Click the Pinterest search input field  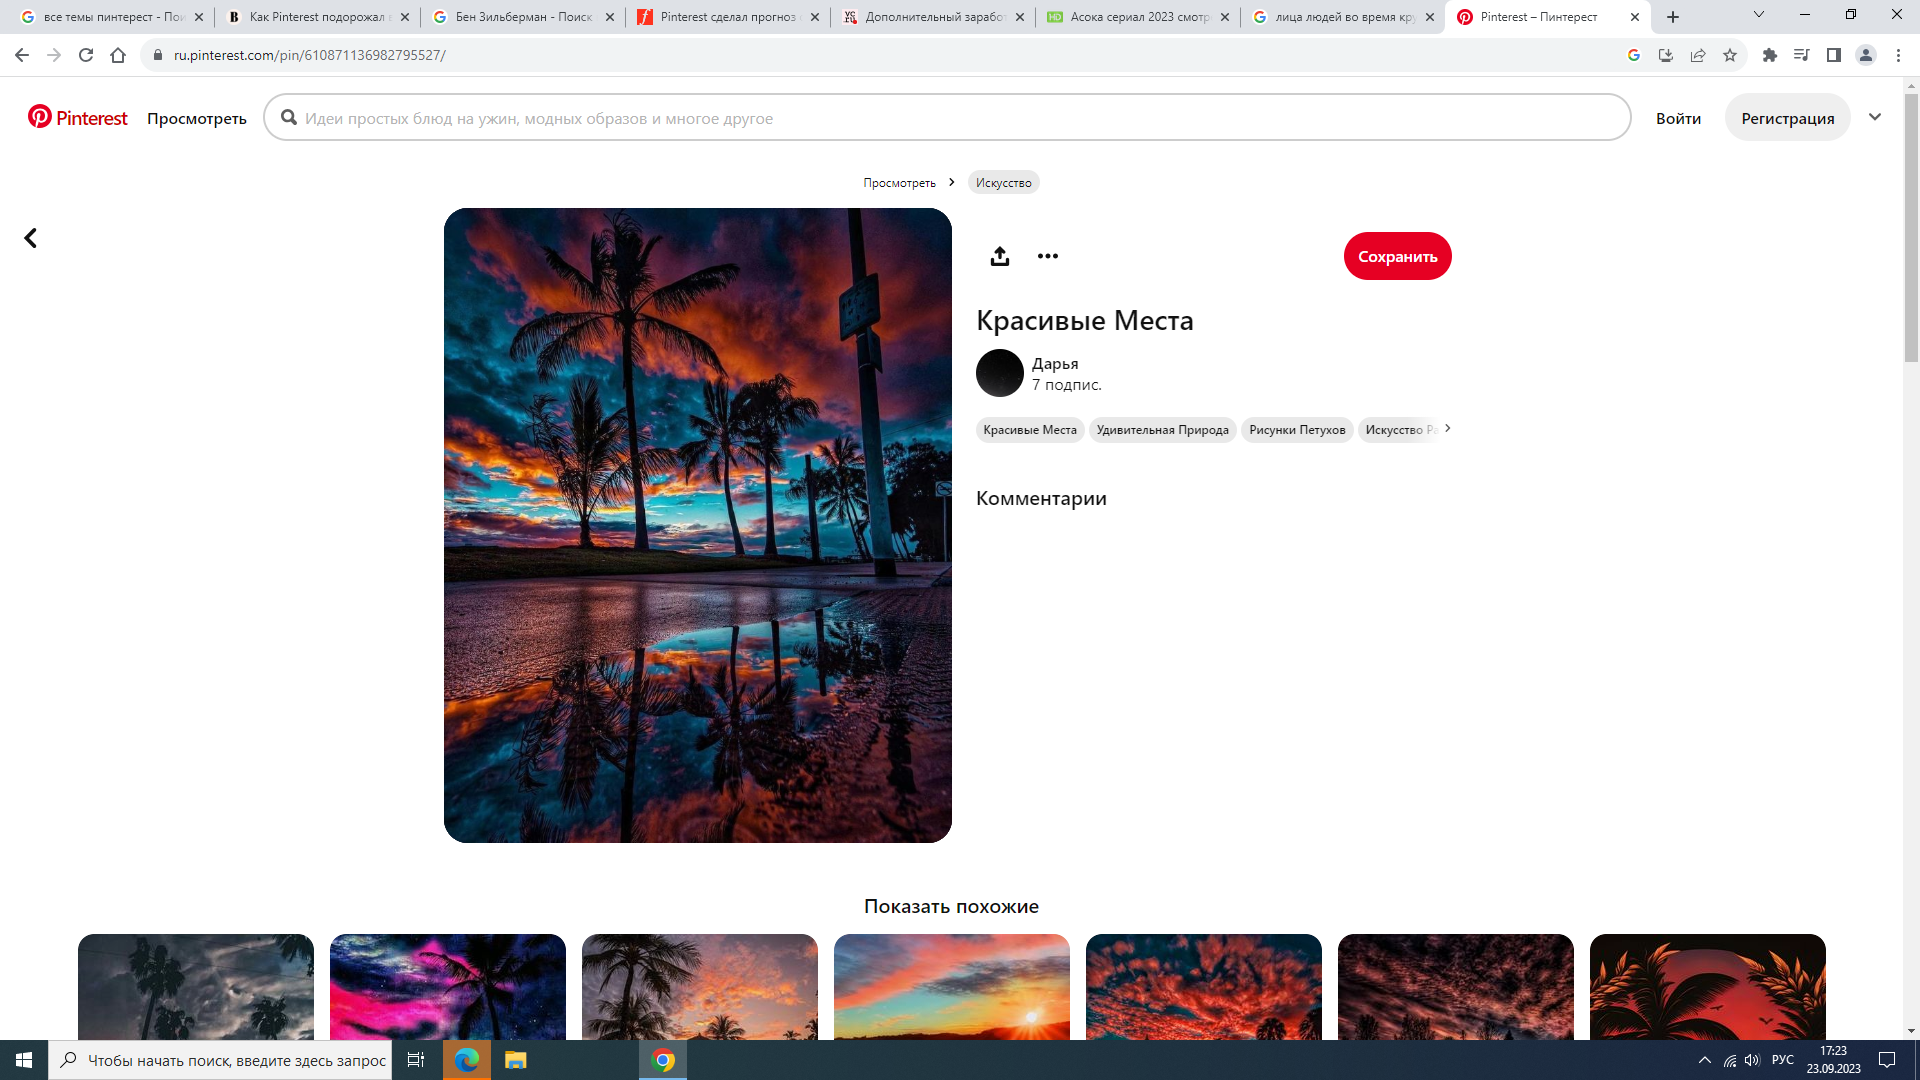pyautogui.click(x=947, y=118)
